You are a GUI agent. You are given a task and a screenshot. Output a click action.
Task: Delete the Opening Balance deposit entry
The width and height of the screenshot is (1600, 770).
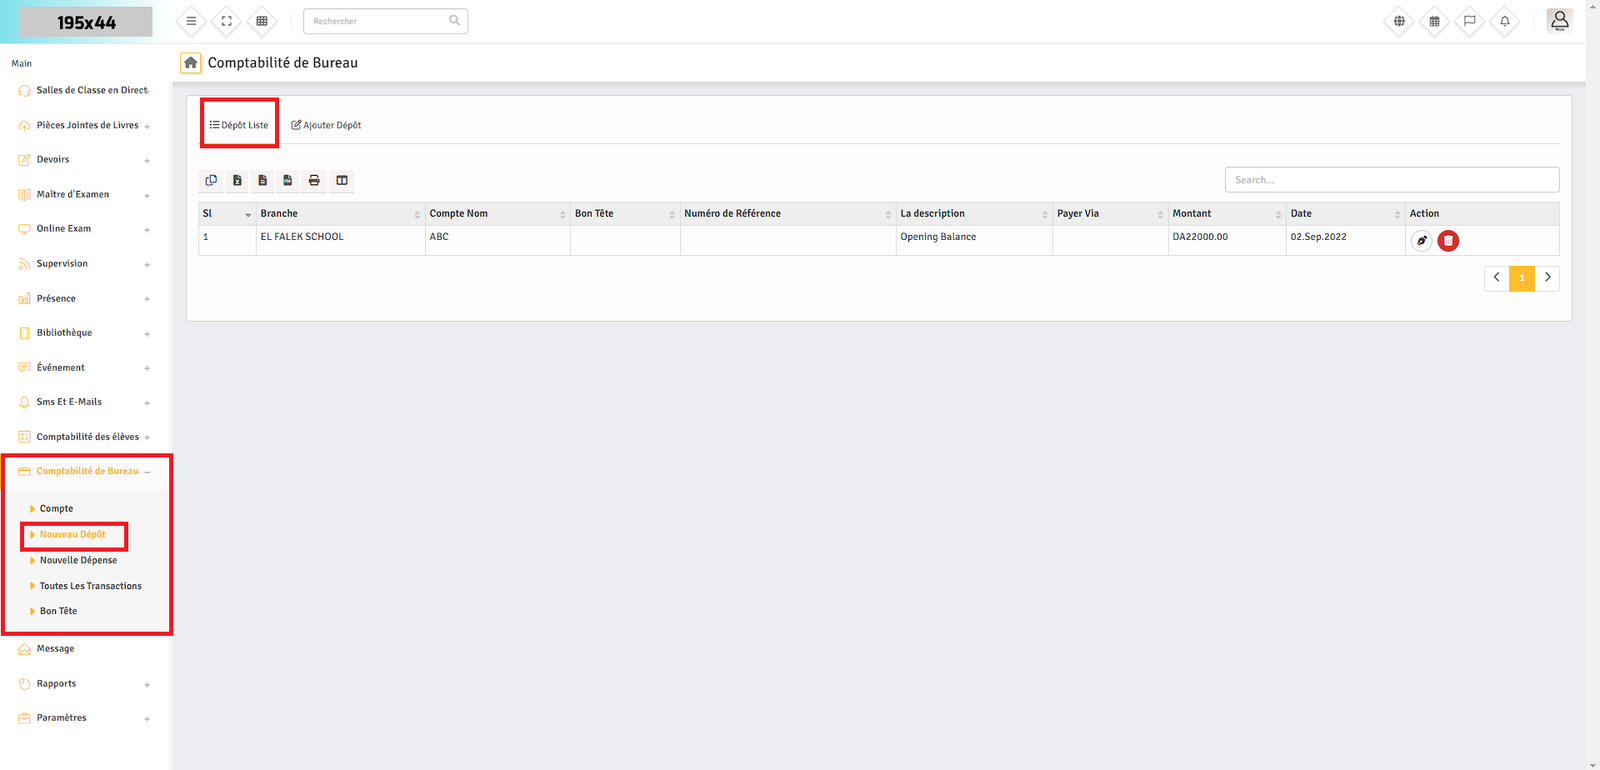(1448, 241)
